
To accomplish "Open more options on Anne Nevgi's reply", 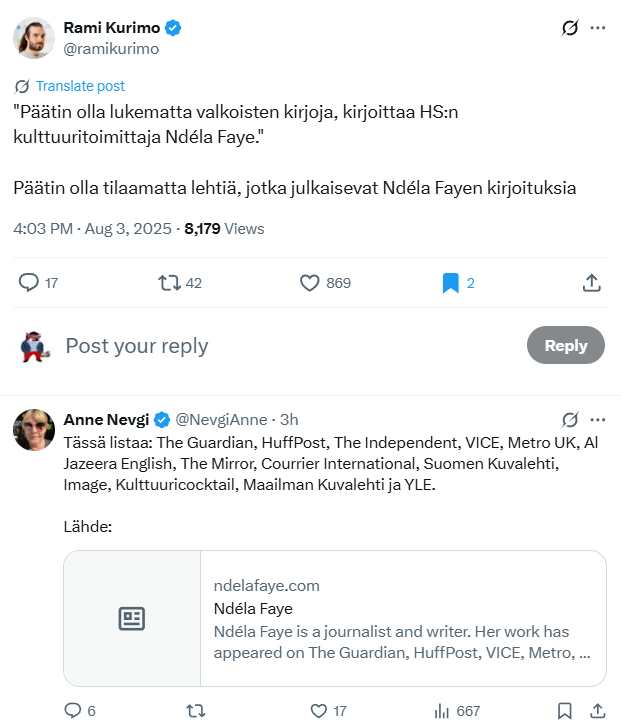I will tap(598, 419).
